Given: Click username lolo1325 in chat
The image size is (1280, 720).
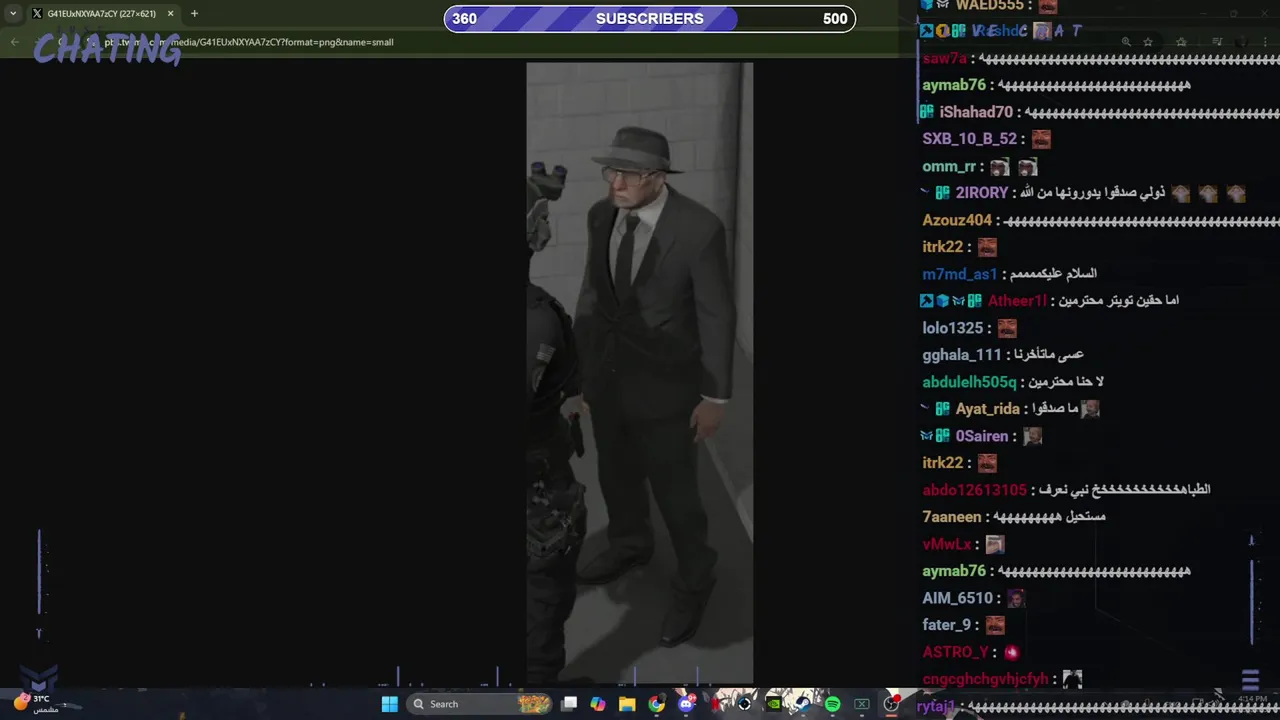Looking at the screenshot, I should click(953, 328).
